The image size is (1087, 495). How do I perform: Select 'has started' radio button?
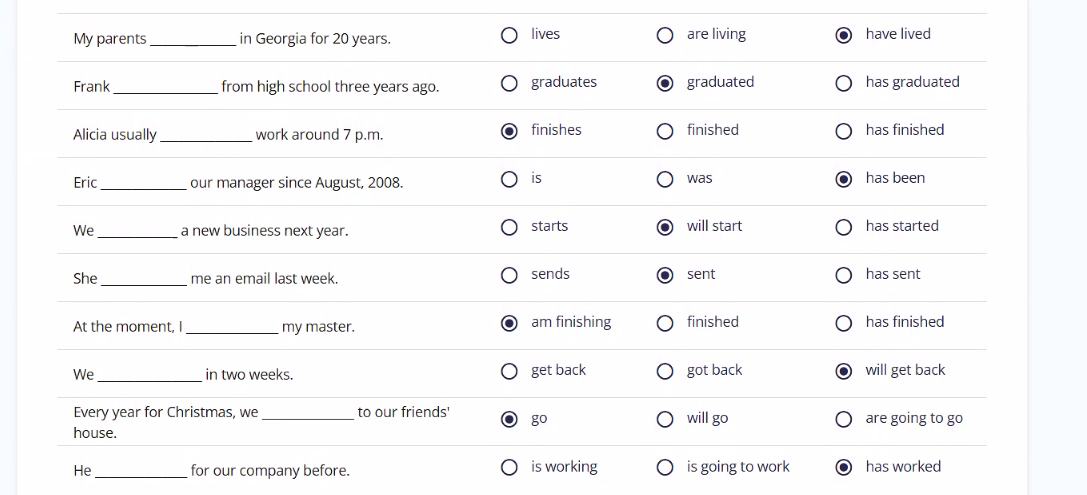844,227
